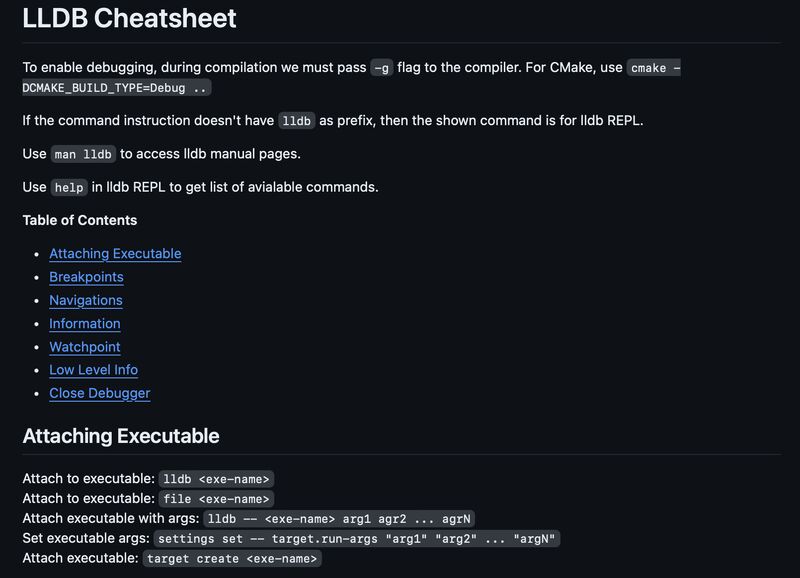Click the LLDB Cheatsheet heading
800x578 pixels.
pyautogui.click(x=129, y=18)
